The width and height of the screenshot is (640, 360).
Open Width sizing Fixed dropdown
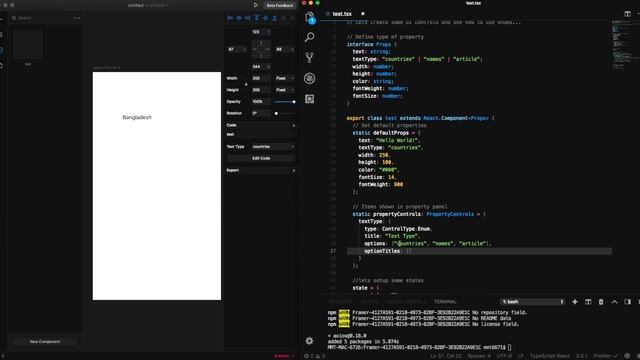point(284,78)
